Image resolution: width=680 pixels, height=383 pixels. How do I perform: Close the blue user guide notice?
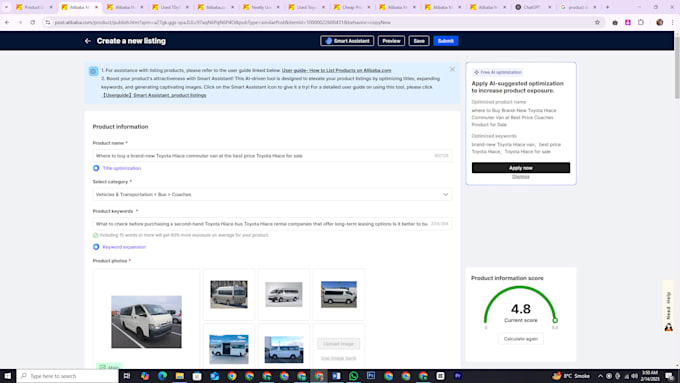pos(452,69)
